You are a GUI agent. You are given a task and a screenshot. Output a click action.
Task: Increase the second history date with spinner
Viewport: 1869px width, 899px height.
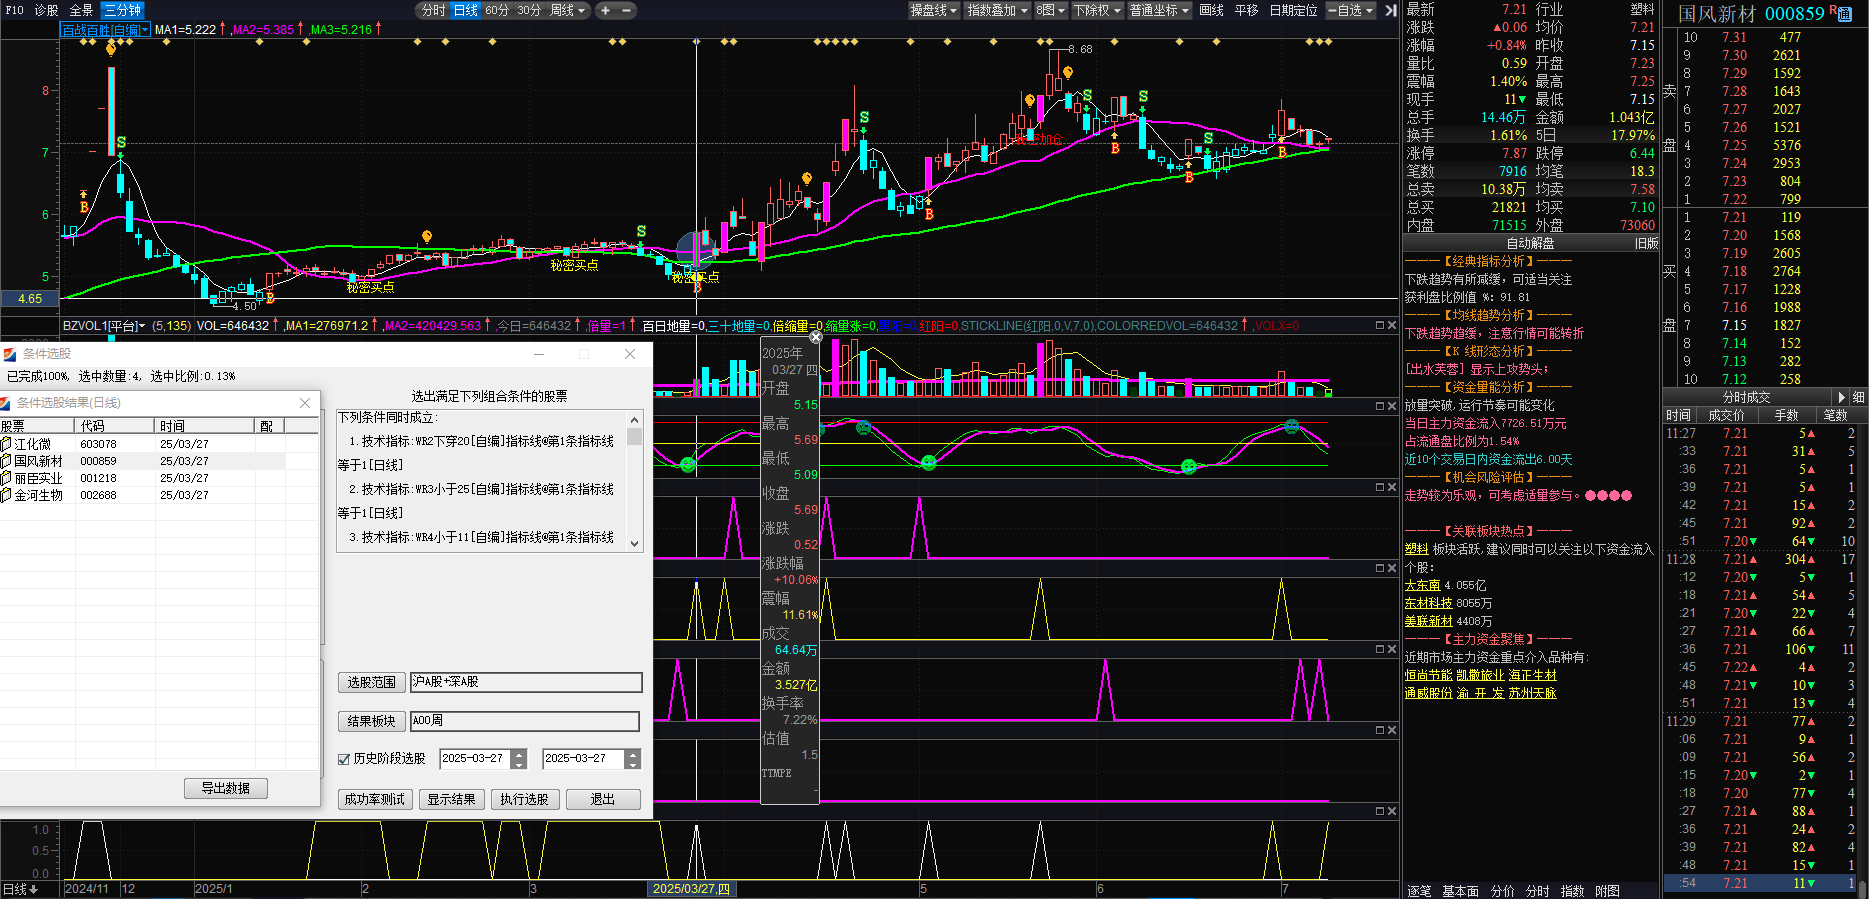coord(632,754)
